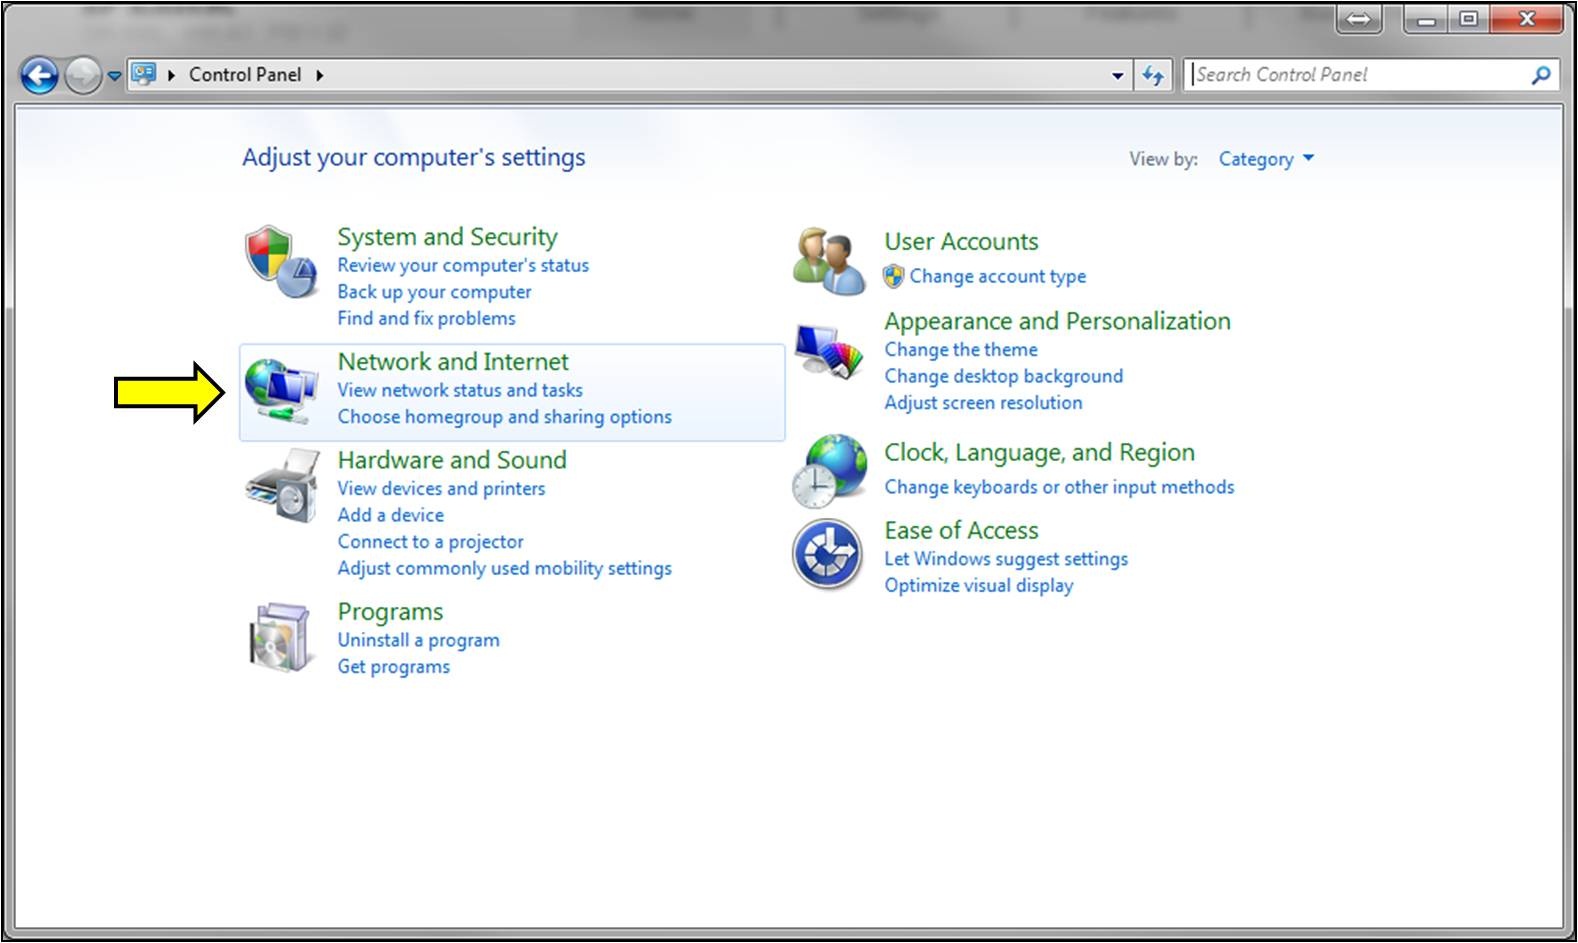
Task: Click the search magnifier icon
Action: pos(1541,74)
